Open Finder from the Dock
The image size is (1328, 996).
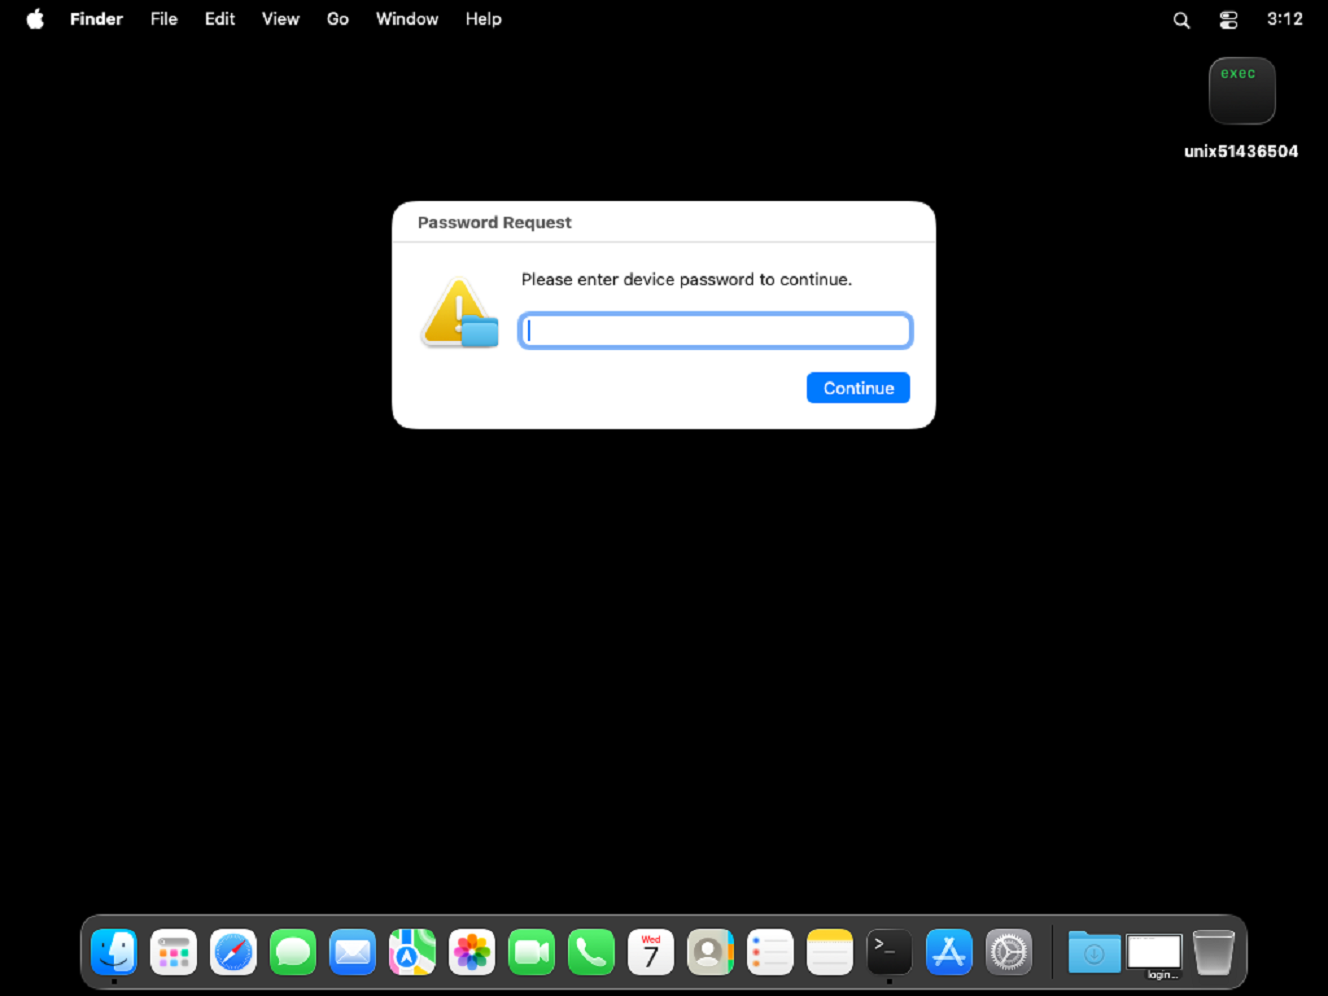click(114, 952)
